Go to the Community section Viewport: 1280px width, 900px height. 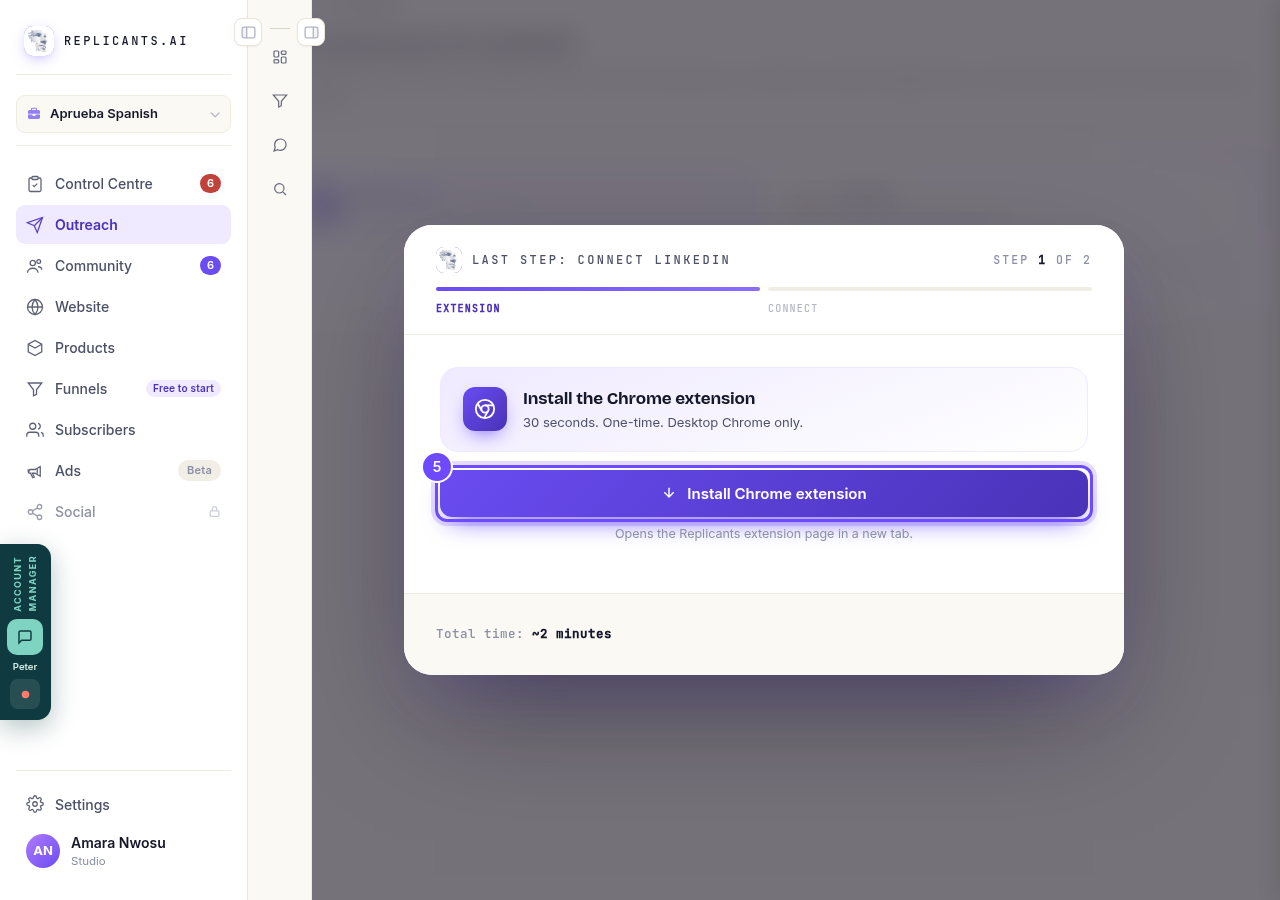(x=123, y=266)
